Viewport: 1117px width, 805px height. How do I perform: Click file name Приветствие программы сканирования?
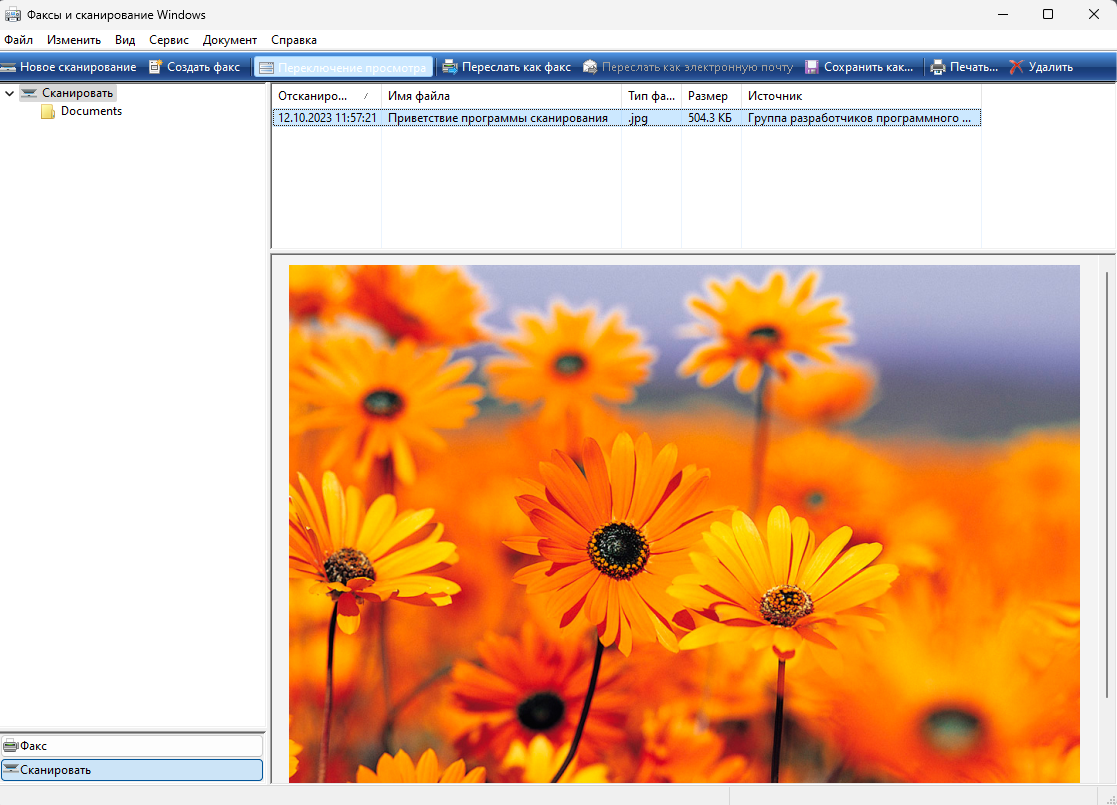coord(498,118)
